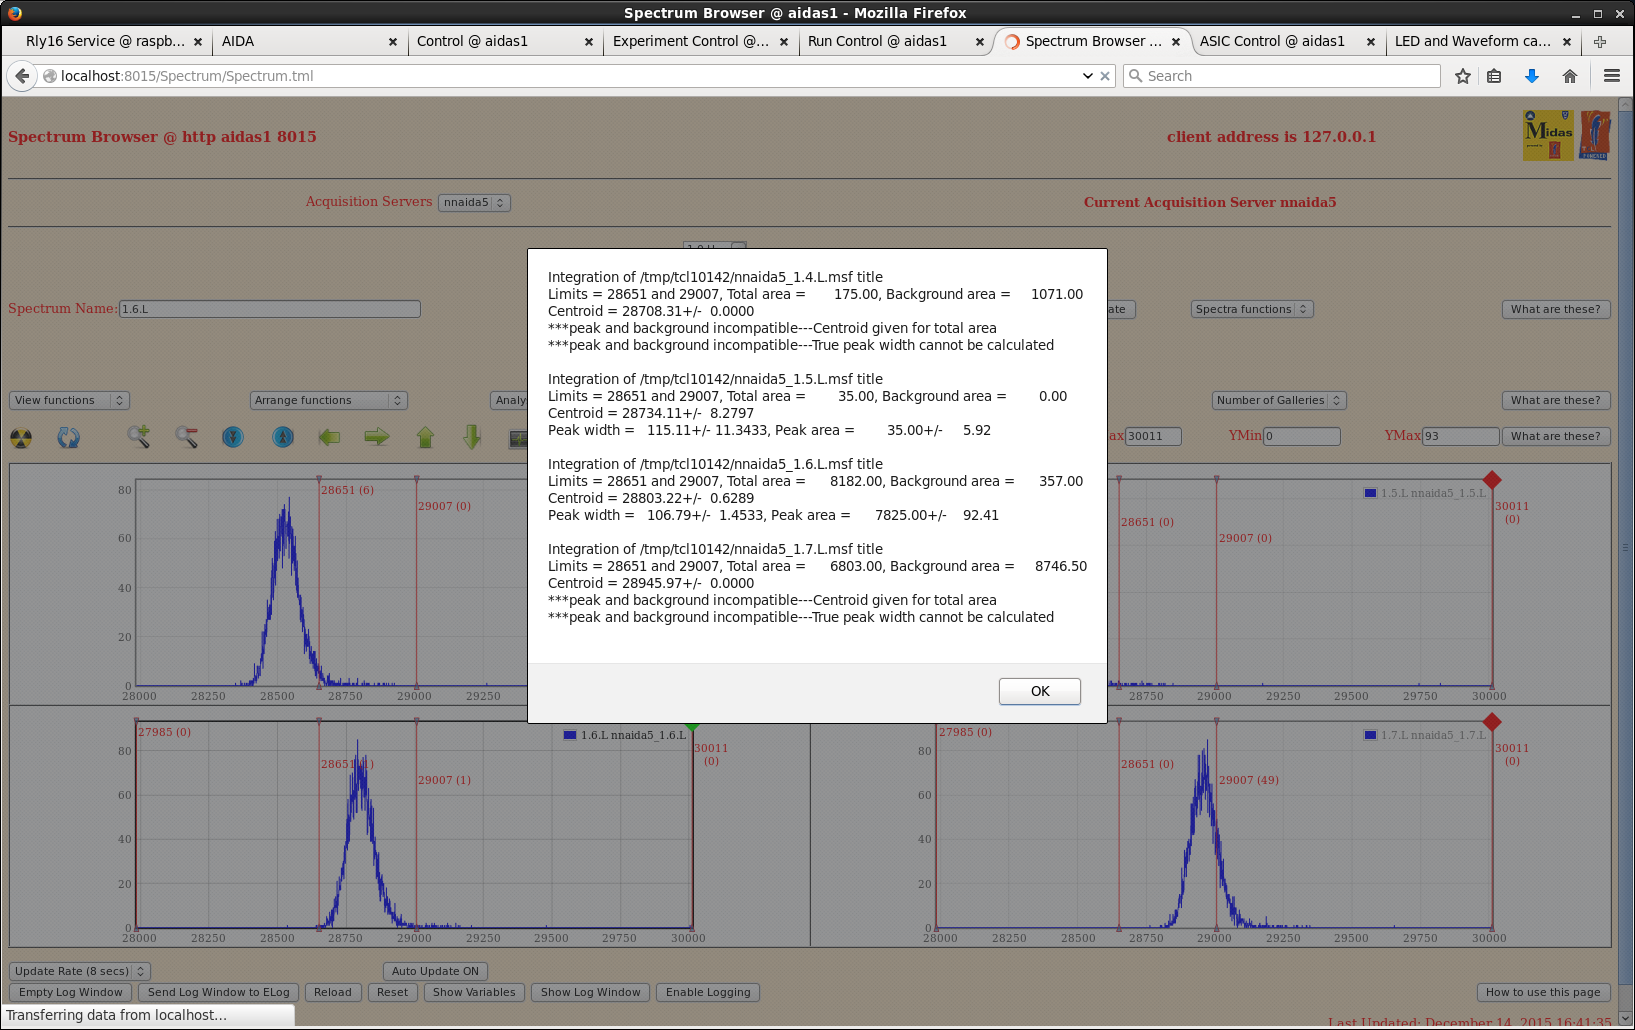Click the blue double up-arrow icon
1635x1030 pixels.
pos(283,437)
